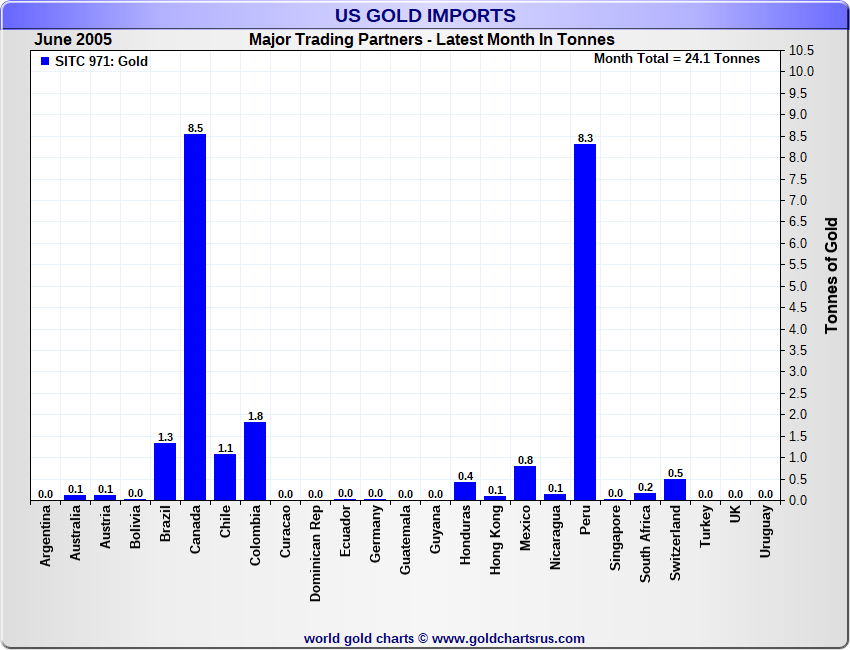Click the 'Turkey' axis label

(x=705, y=526)
